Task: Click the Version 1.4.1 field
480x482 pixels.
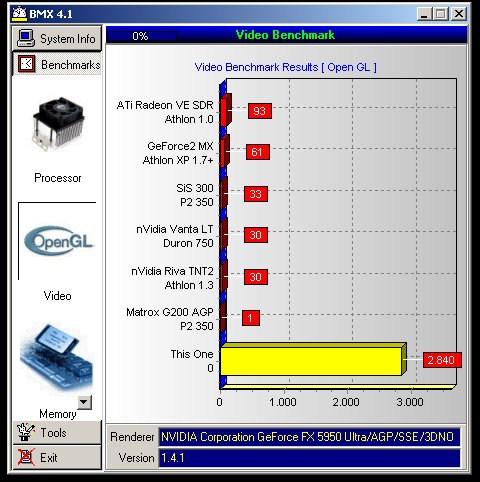Action: coord(309,458)
